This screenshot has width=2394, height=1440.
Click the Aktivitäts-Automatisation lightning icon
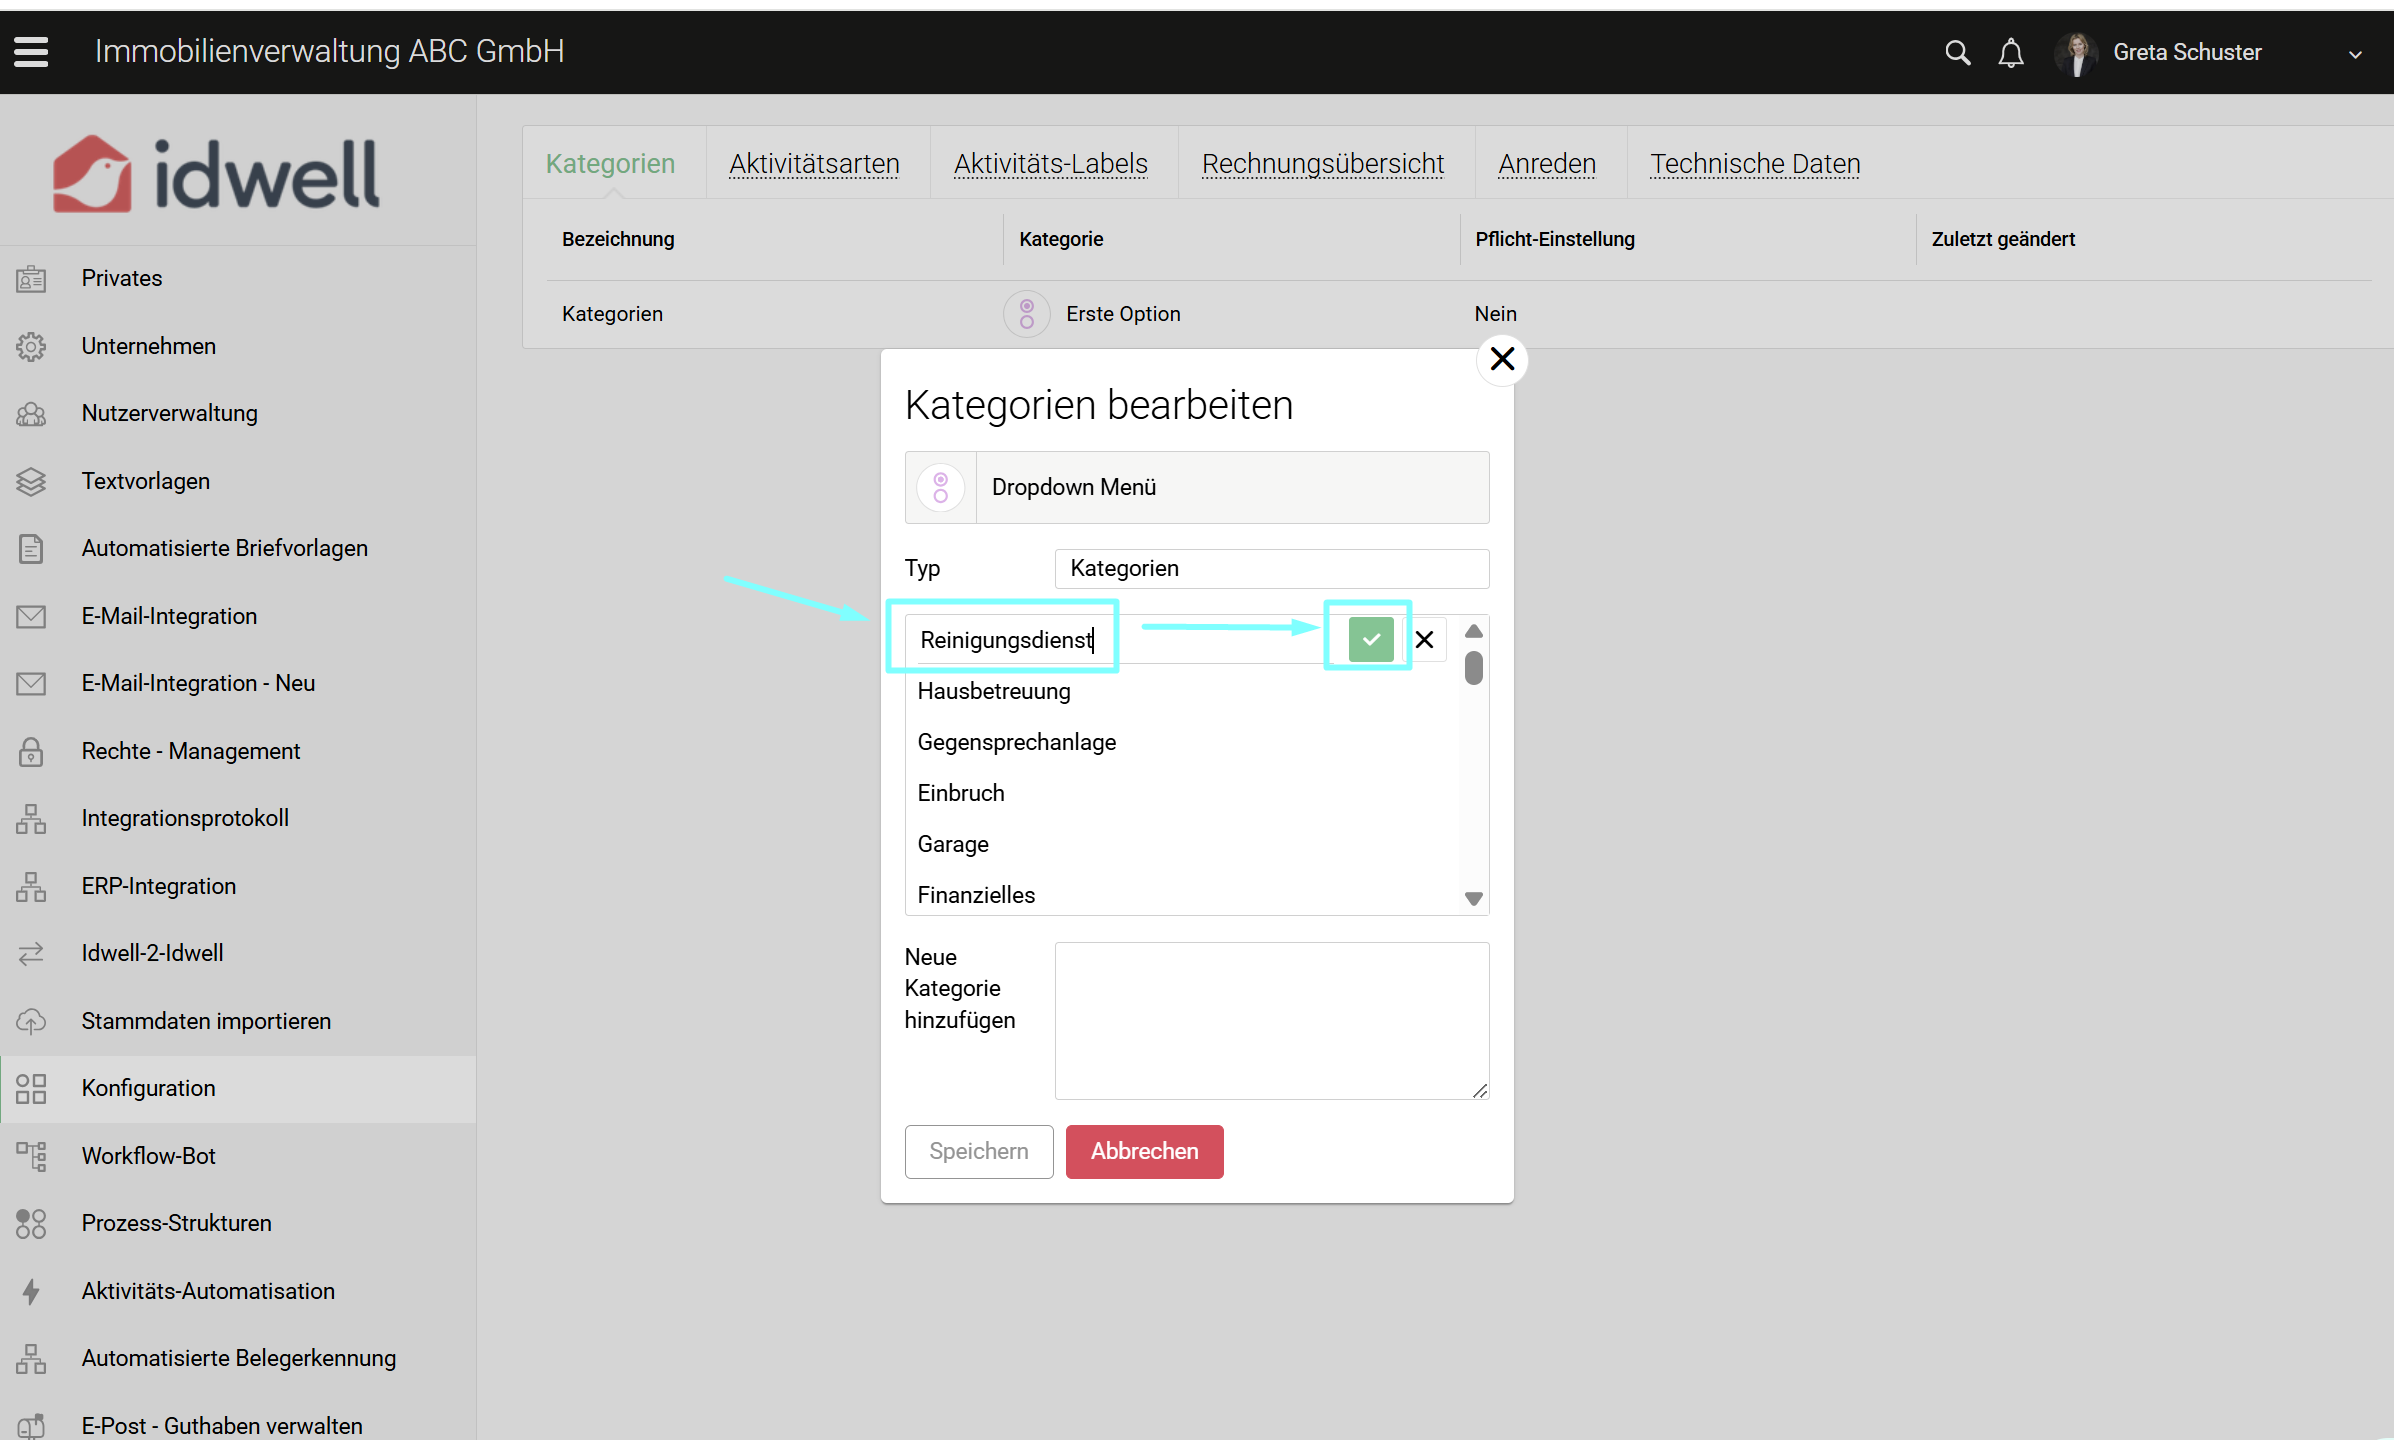[31, 1291]
